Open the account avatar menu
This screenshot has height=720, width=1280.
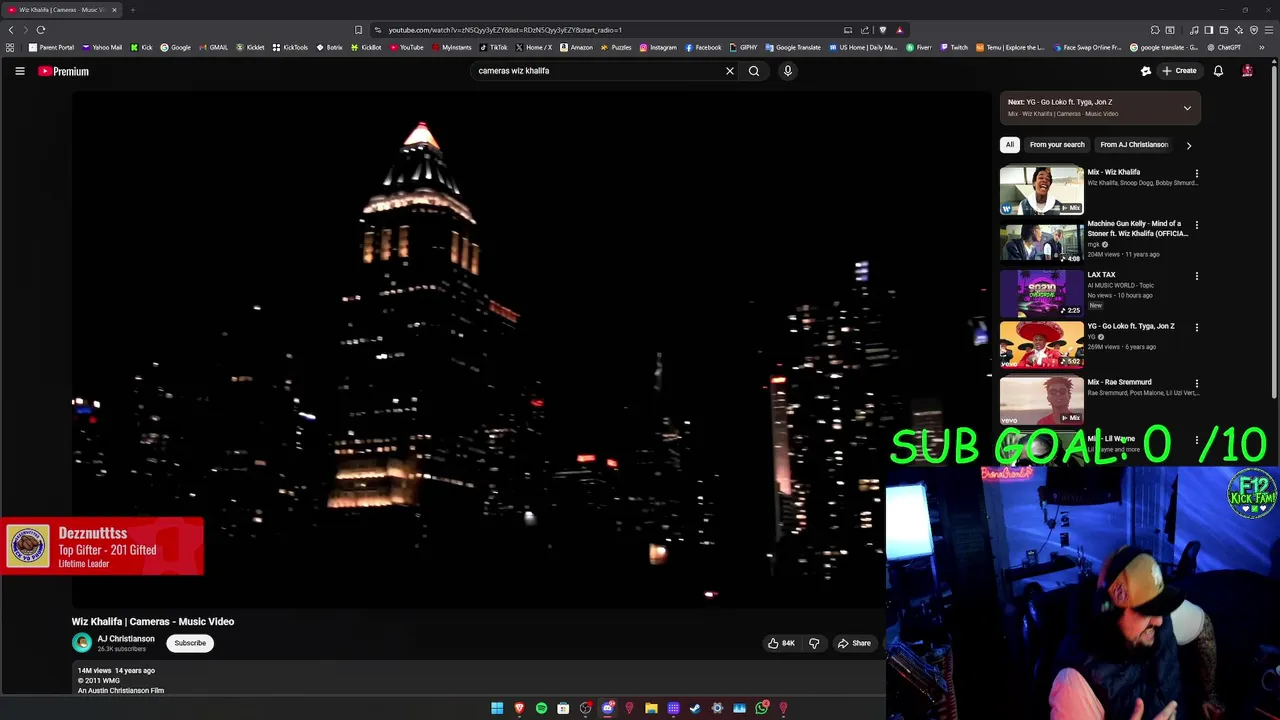1247,71
